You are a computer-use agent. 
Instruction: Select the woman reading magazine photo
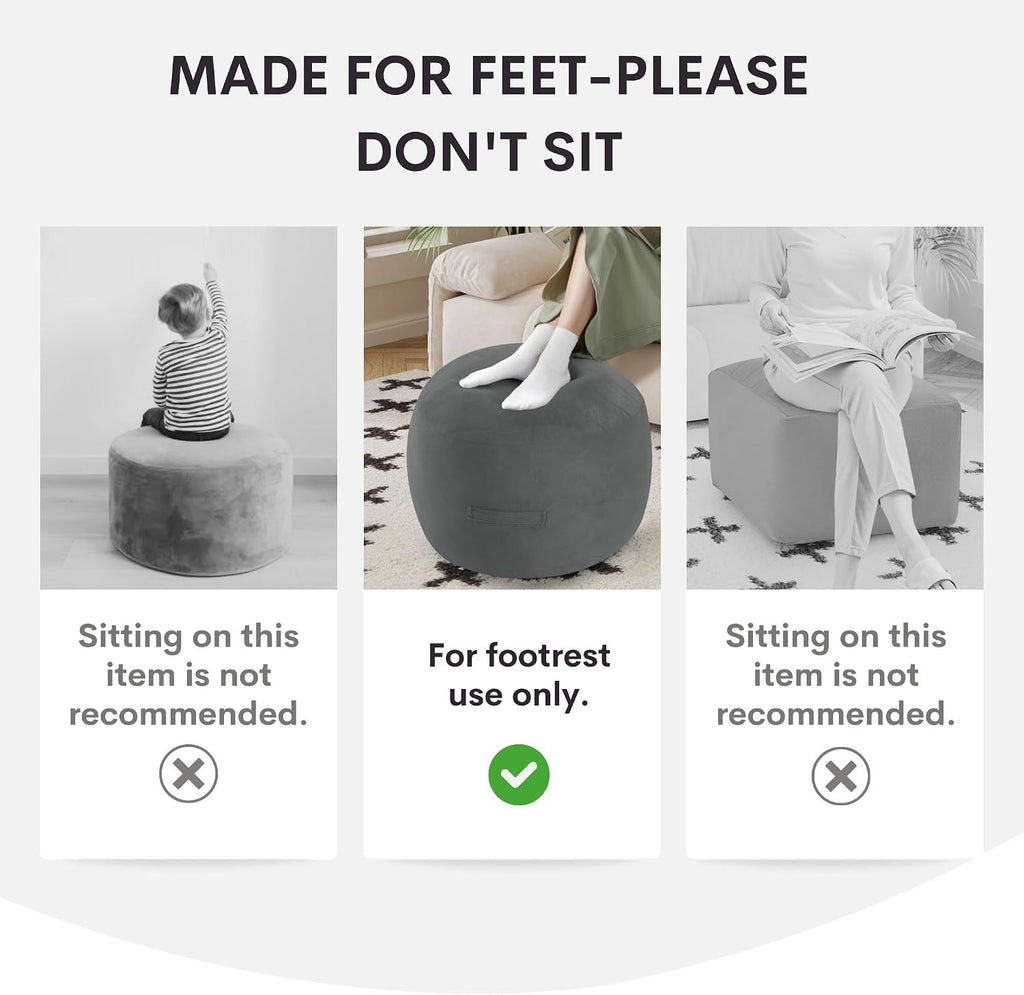point(835,407)
